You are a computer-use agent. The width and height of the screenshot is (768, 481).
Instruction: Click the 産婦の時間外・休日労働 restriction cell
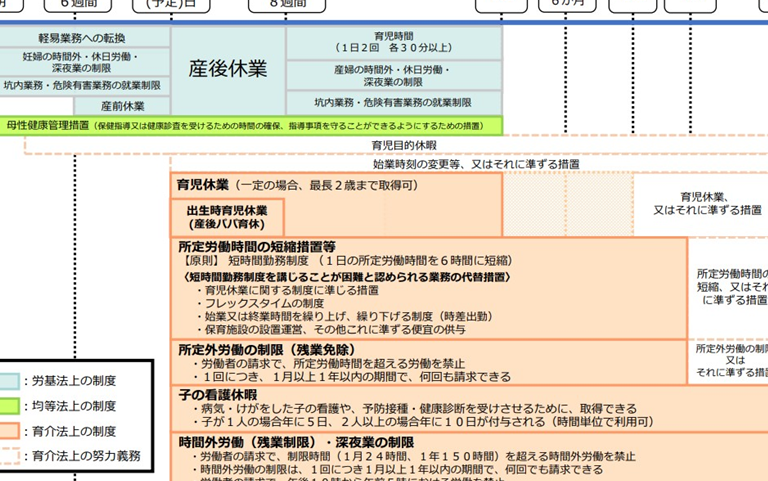(393, 76)
